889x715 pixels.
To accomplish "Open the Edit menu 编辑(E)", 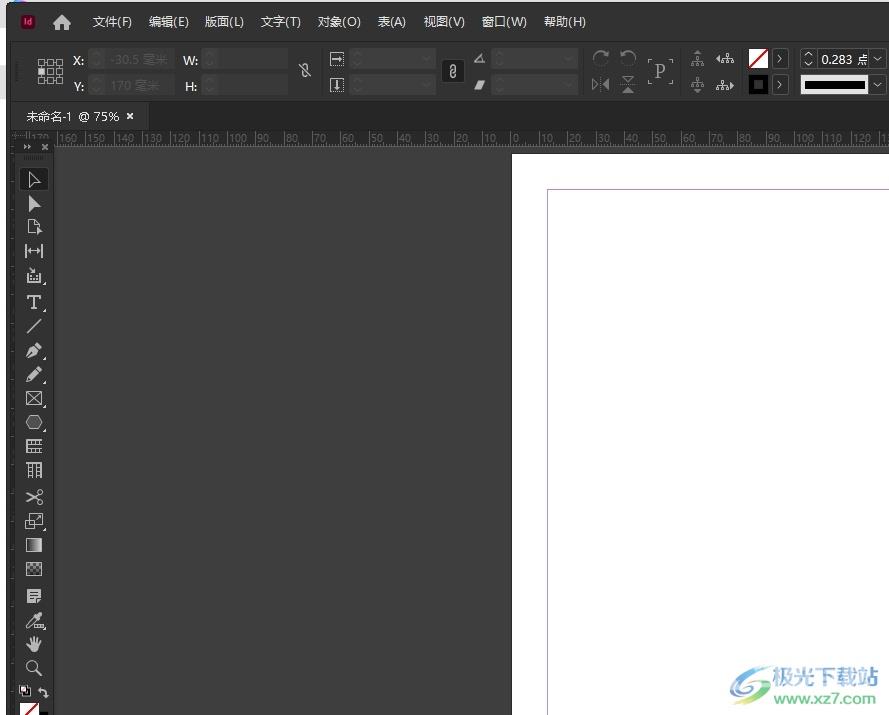I will [x=168, y=22].
